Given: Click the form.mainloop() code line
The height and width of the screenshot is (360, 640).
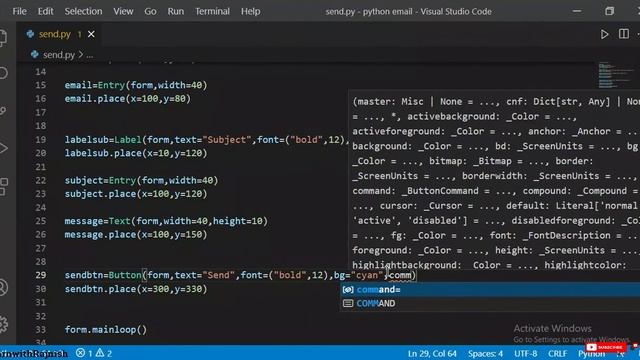Looking at the screenshot, I should (106, 329).
